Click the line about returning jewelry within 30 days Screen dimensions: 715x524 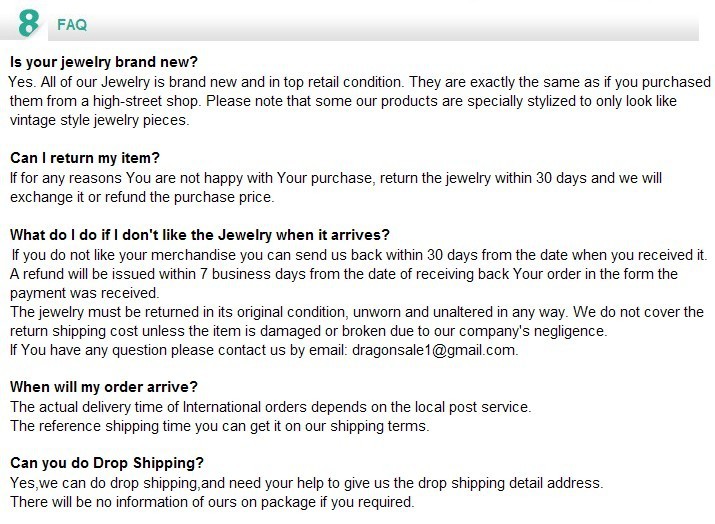point(336,178)
